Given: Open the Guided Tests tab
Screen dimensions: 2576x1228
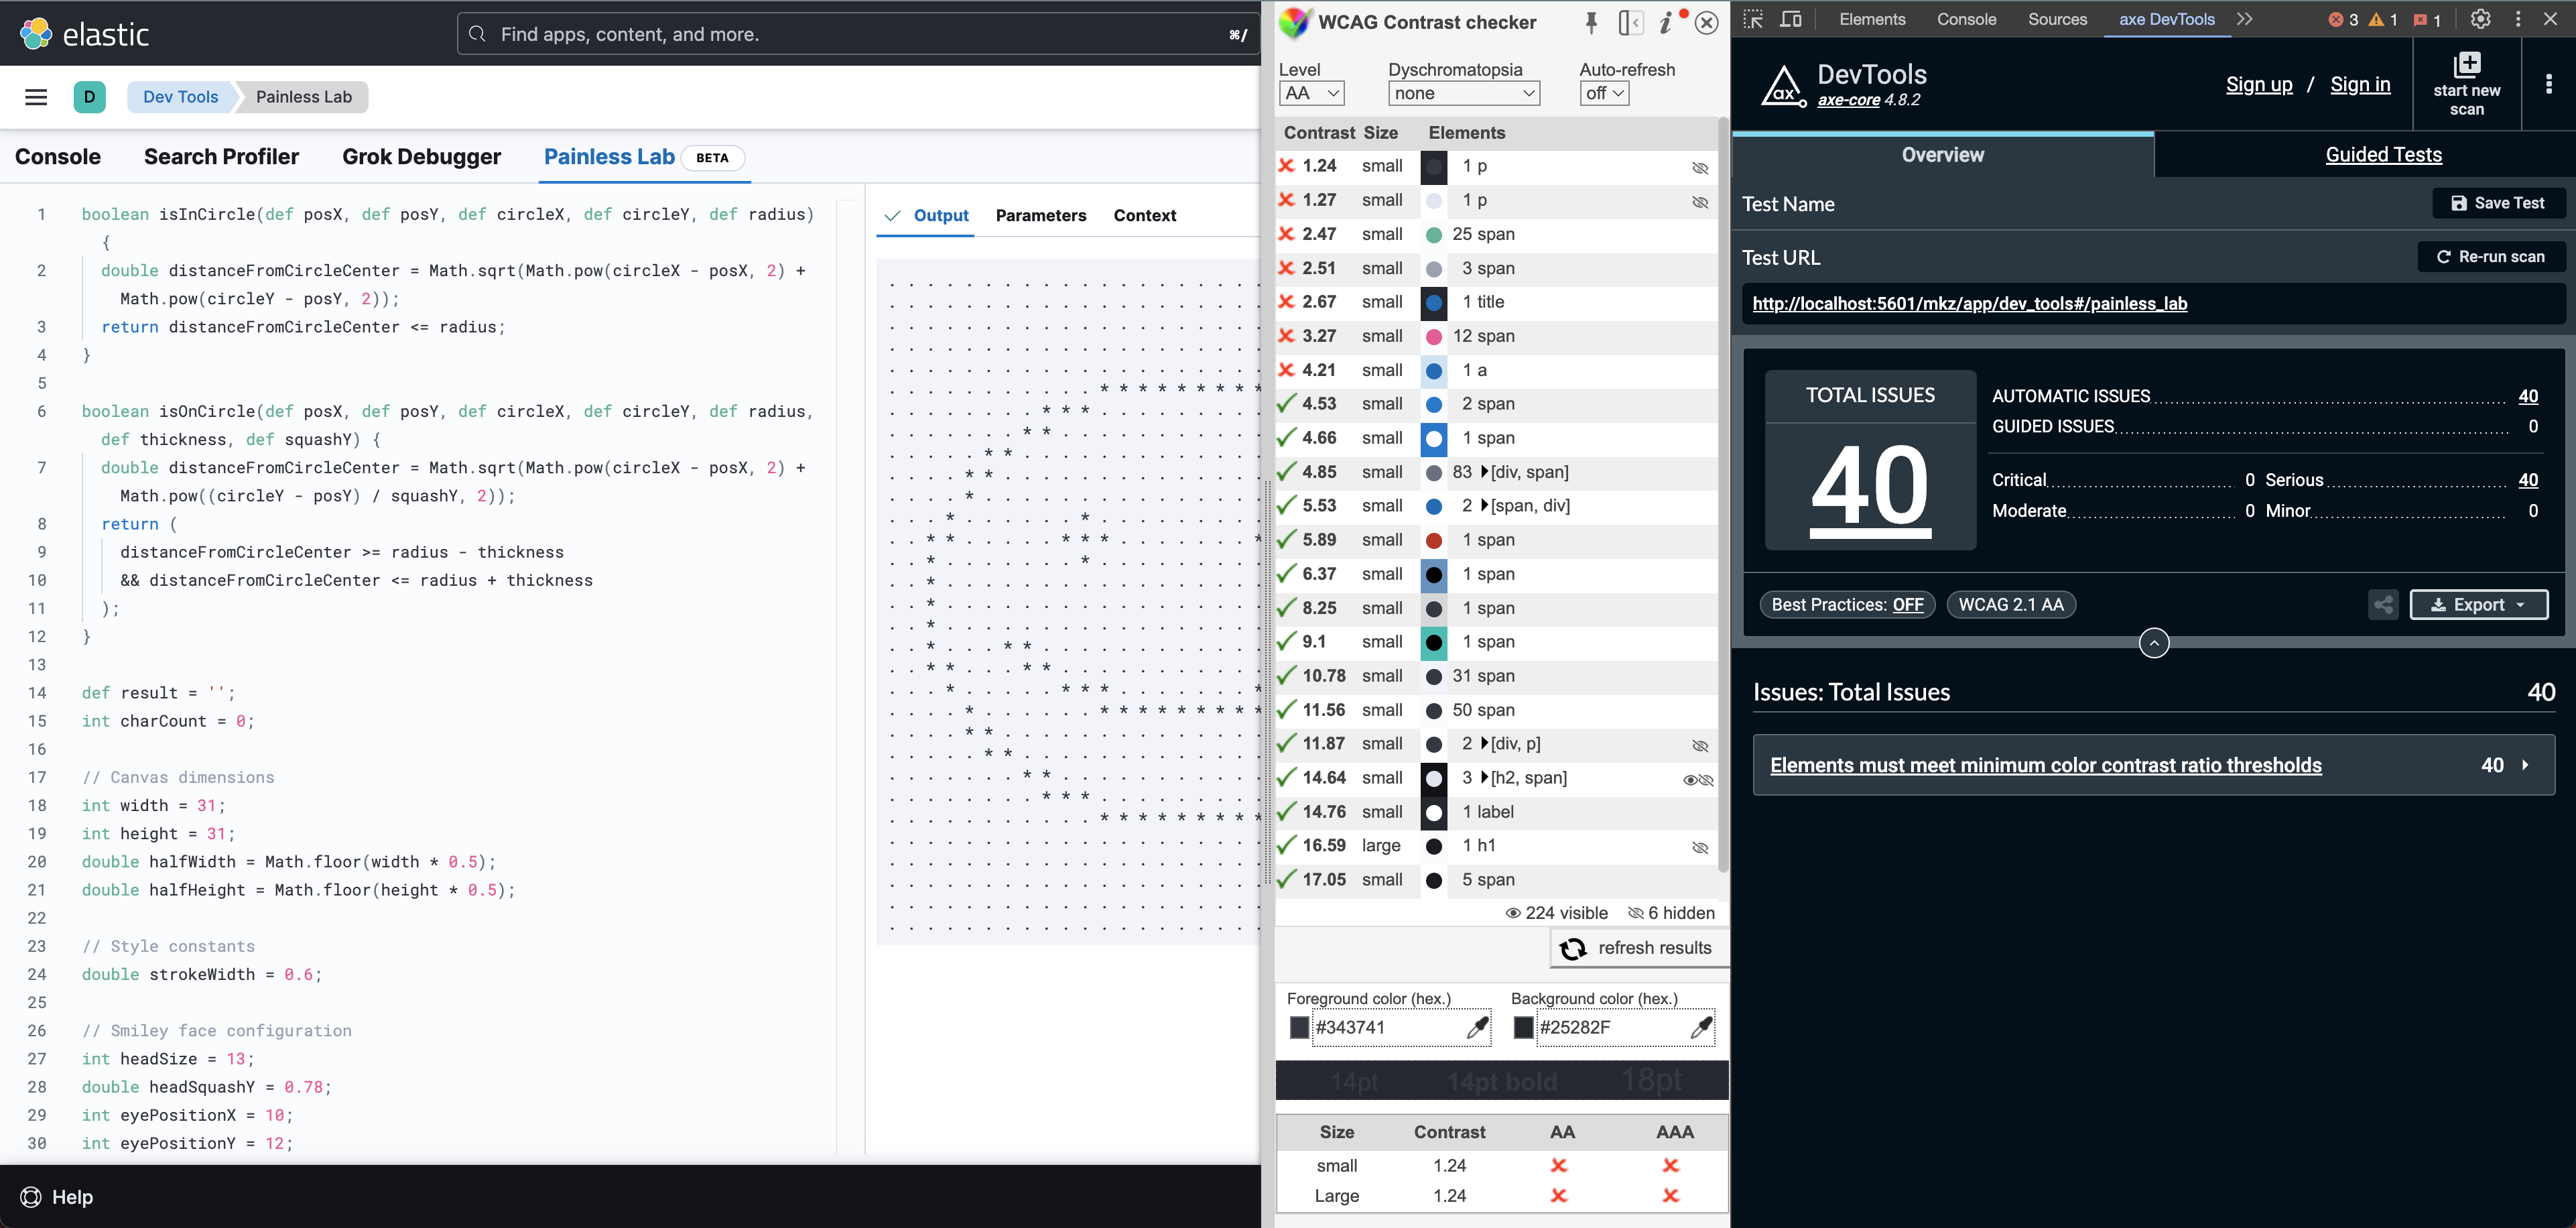Looking at the screenshot, I should [x=2384, y=155].
